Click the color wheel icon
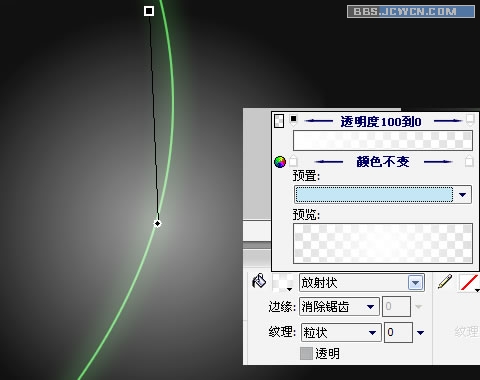The height and width of the screenshot is (380, 480). pyautogui.click(x=280, y=162)
